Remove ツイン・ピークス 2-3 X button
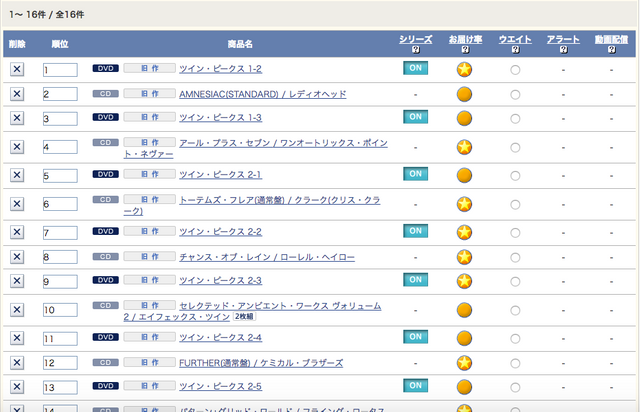640x412 pixels. (x=17, y=281)
